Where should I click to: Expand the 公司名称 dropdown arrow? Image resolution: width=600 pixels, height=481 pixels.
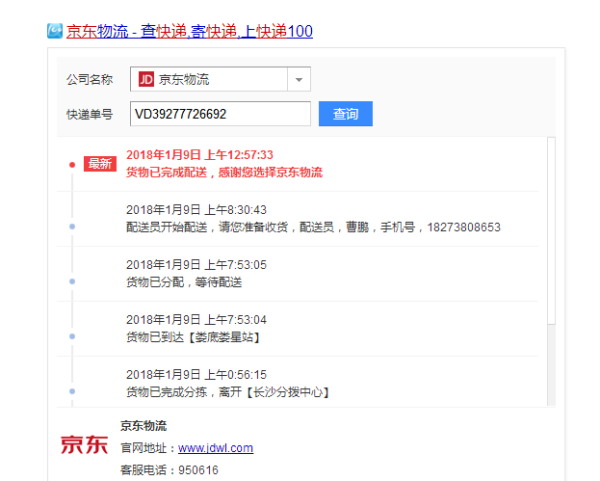coord(299,79)
